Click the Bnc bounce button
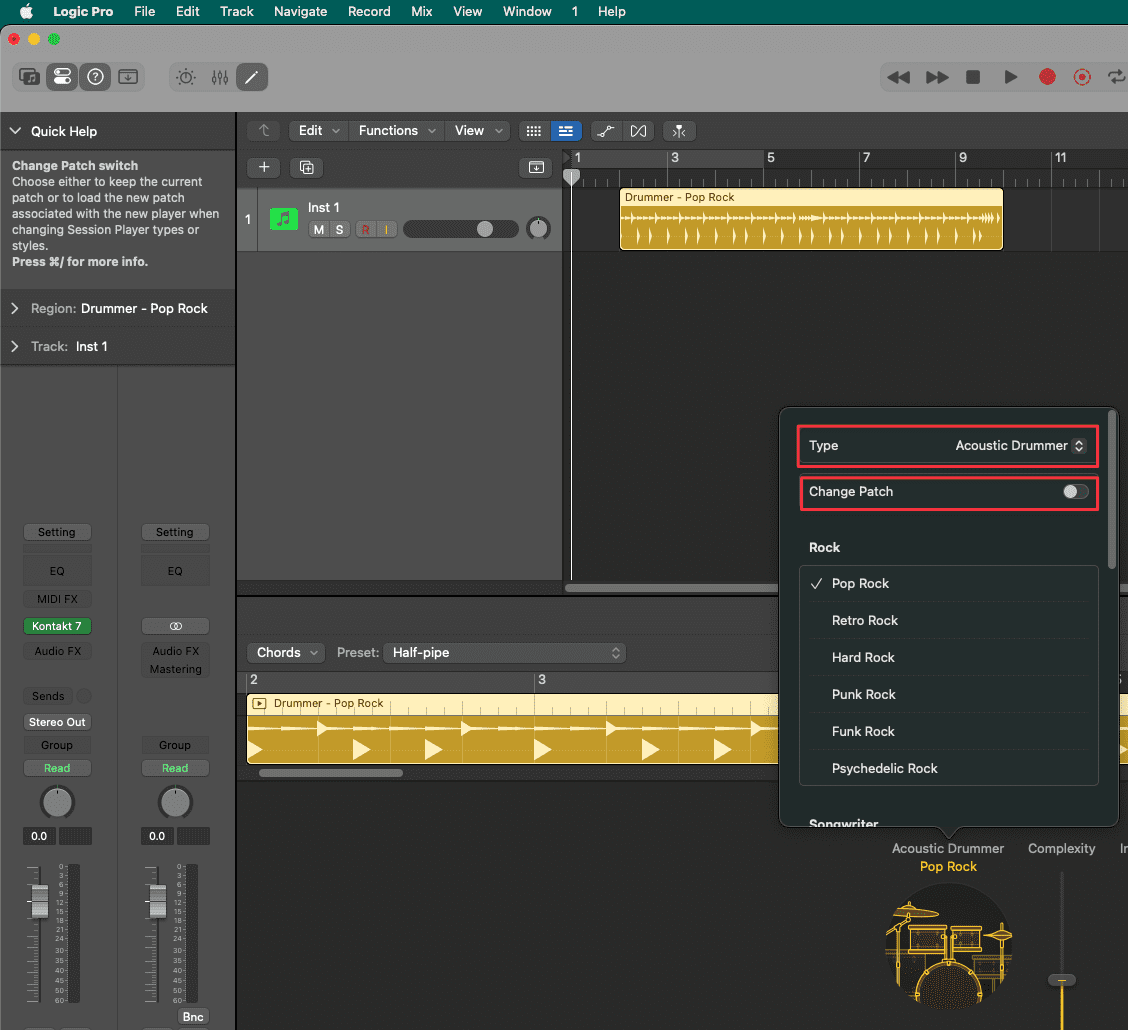Viewport: 1128px width, 1030px height. [193, 1016]
